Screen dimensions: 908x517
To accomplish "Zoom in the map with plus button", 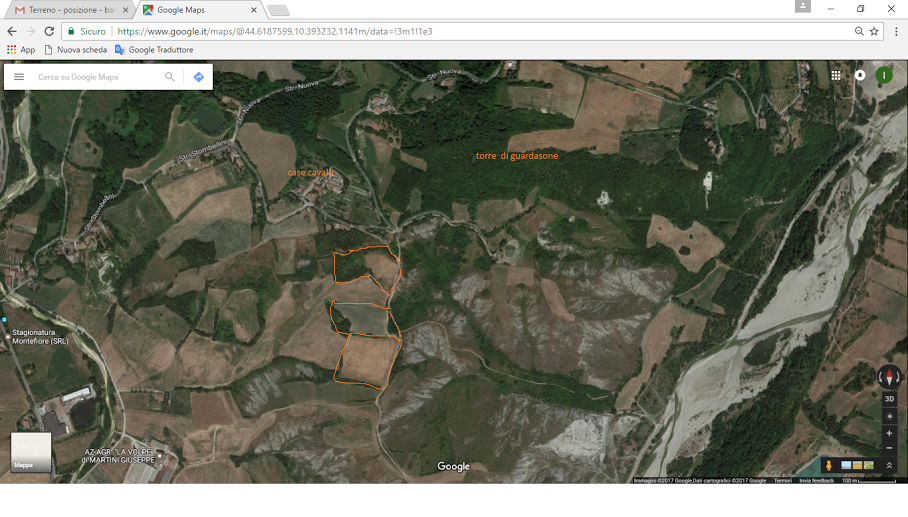I will [889, 434].
